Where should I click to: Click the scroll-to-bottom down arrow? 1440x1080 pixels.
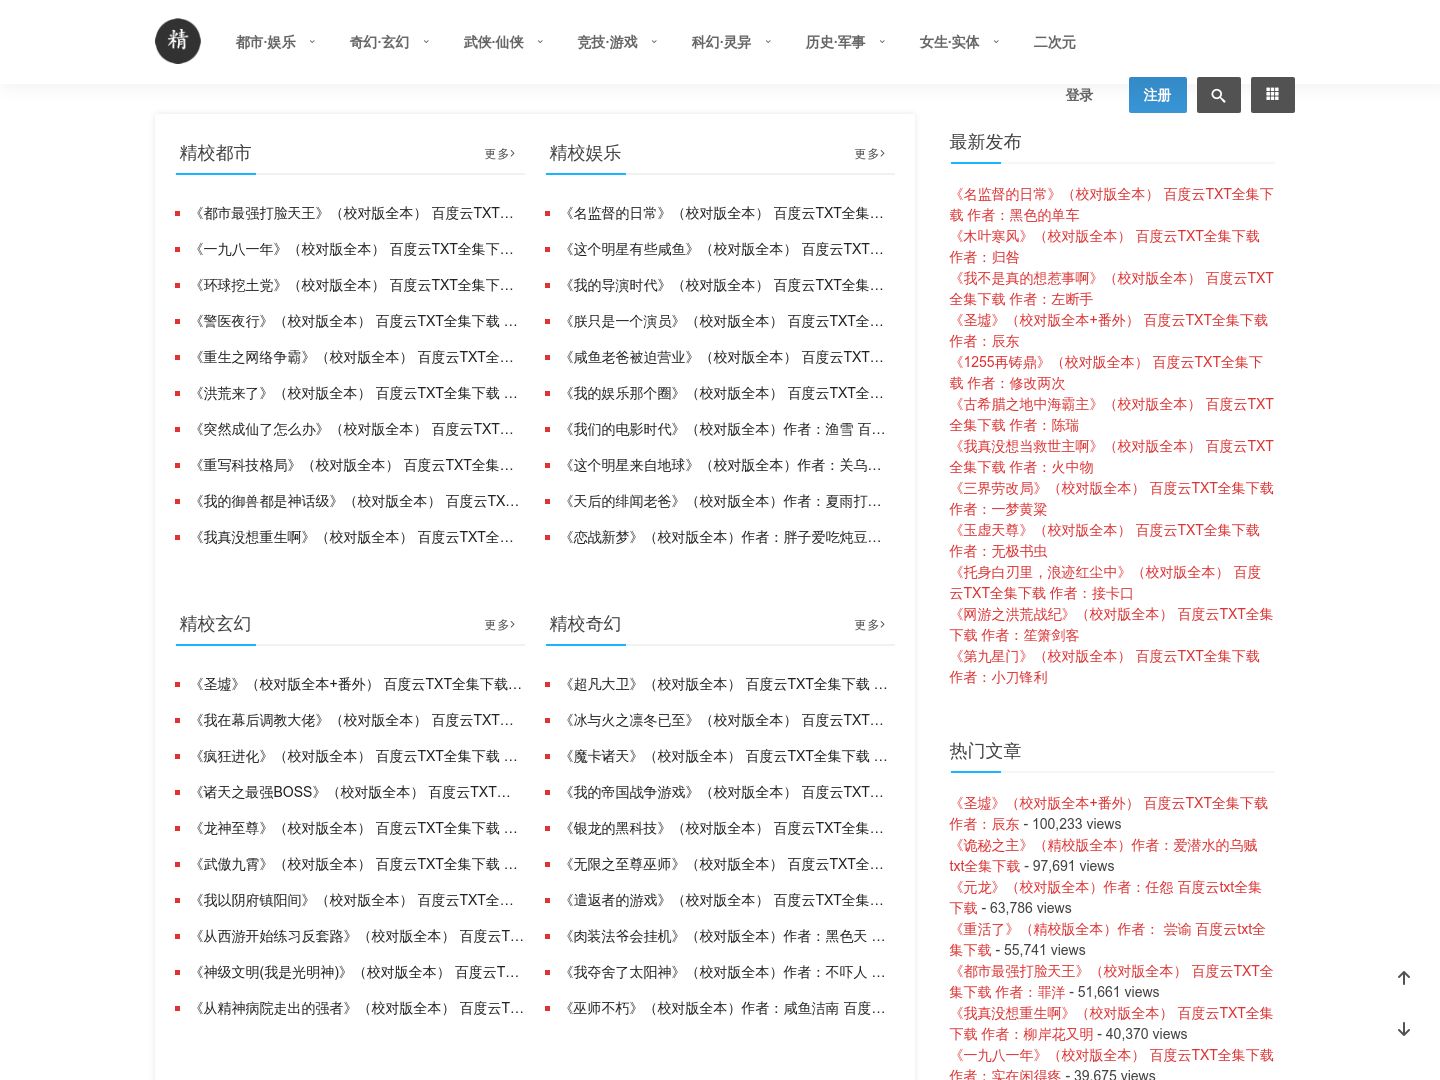[1404, 1029]
